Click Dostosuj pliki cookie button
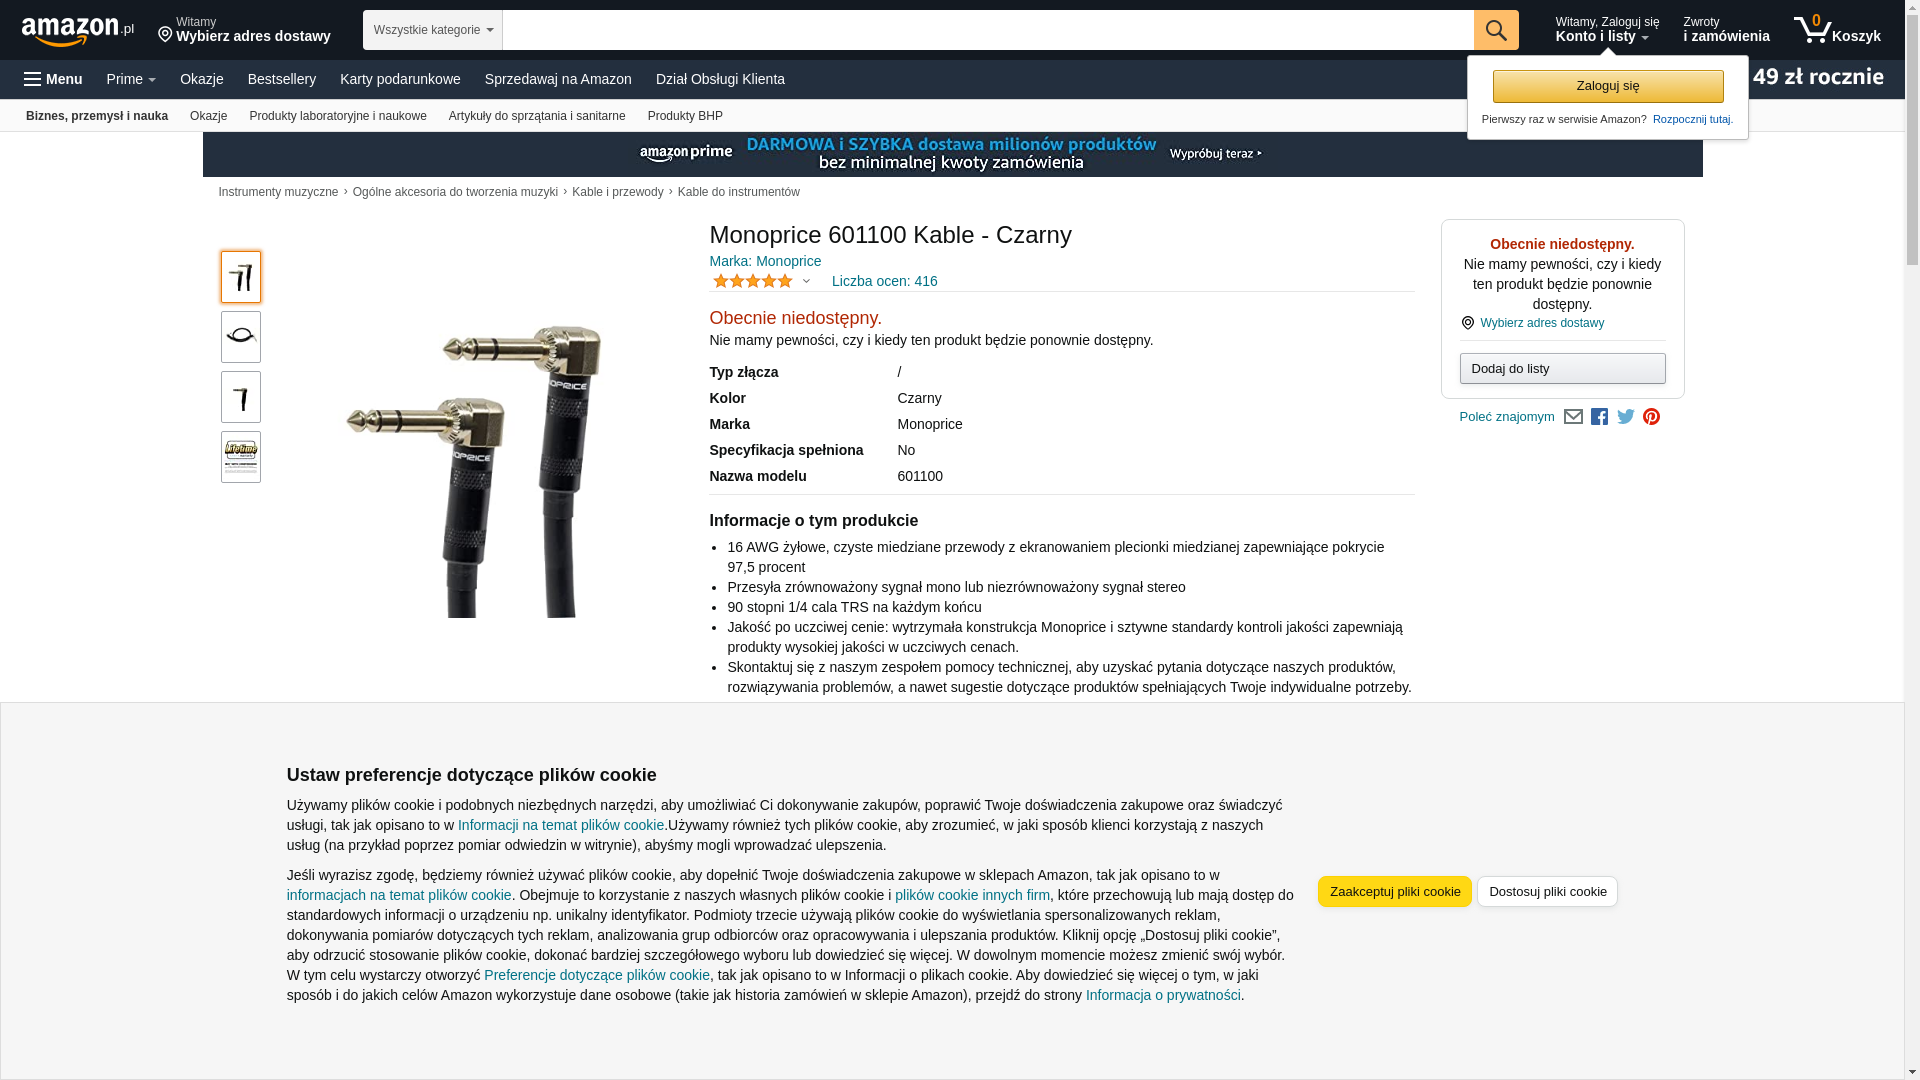 coord(1547,891)
